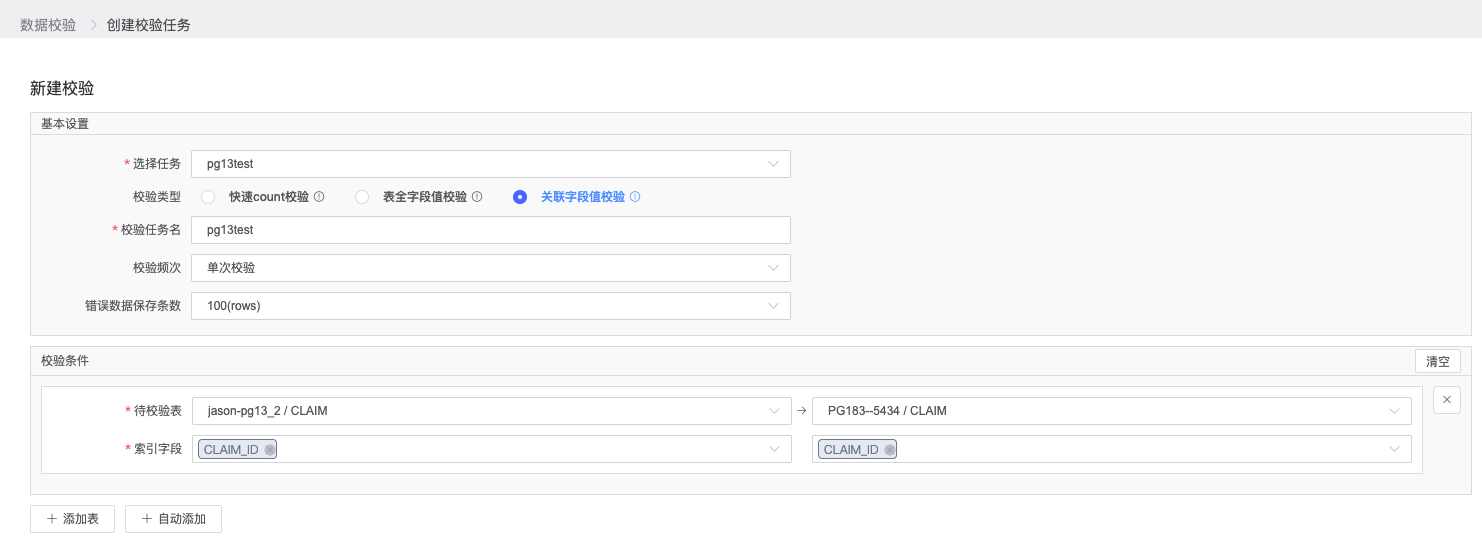Go to 数据校验 breadcrumb
The image size is (1482, 540).
48,25
